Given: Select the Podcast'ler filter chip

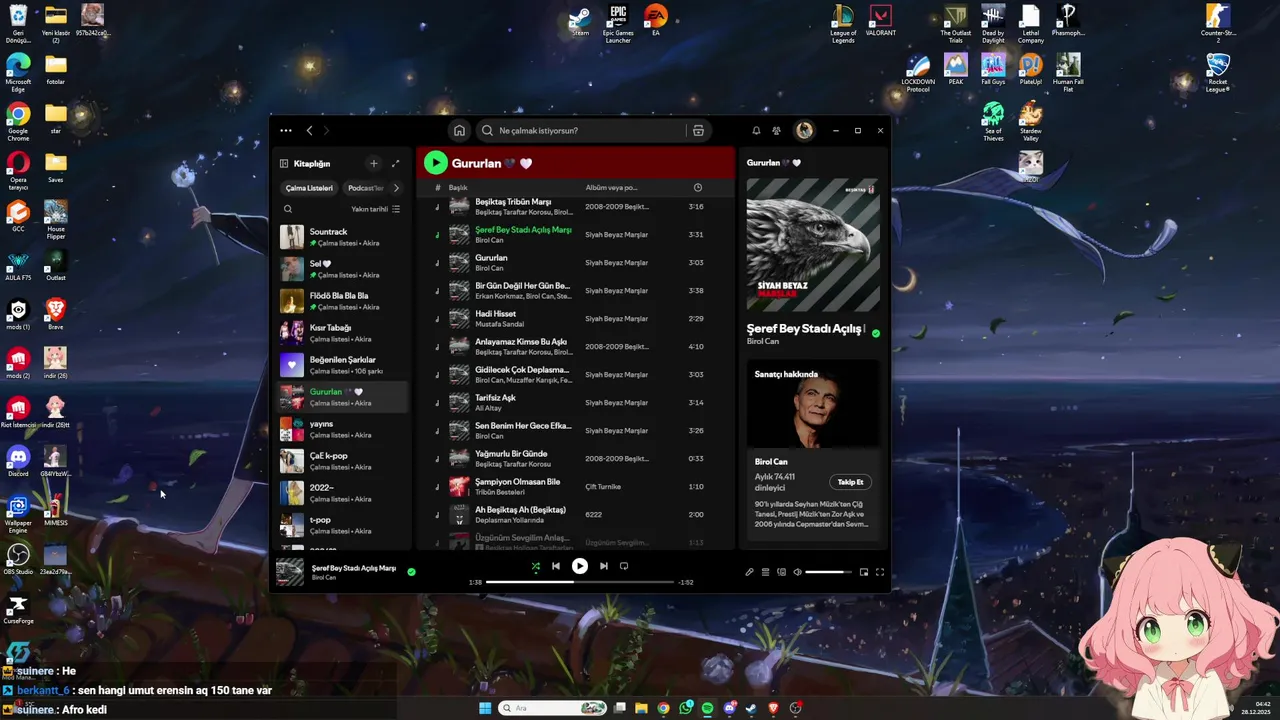Looking at the screenshot, I should pyautogui.click(x=365, y=188).
